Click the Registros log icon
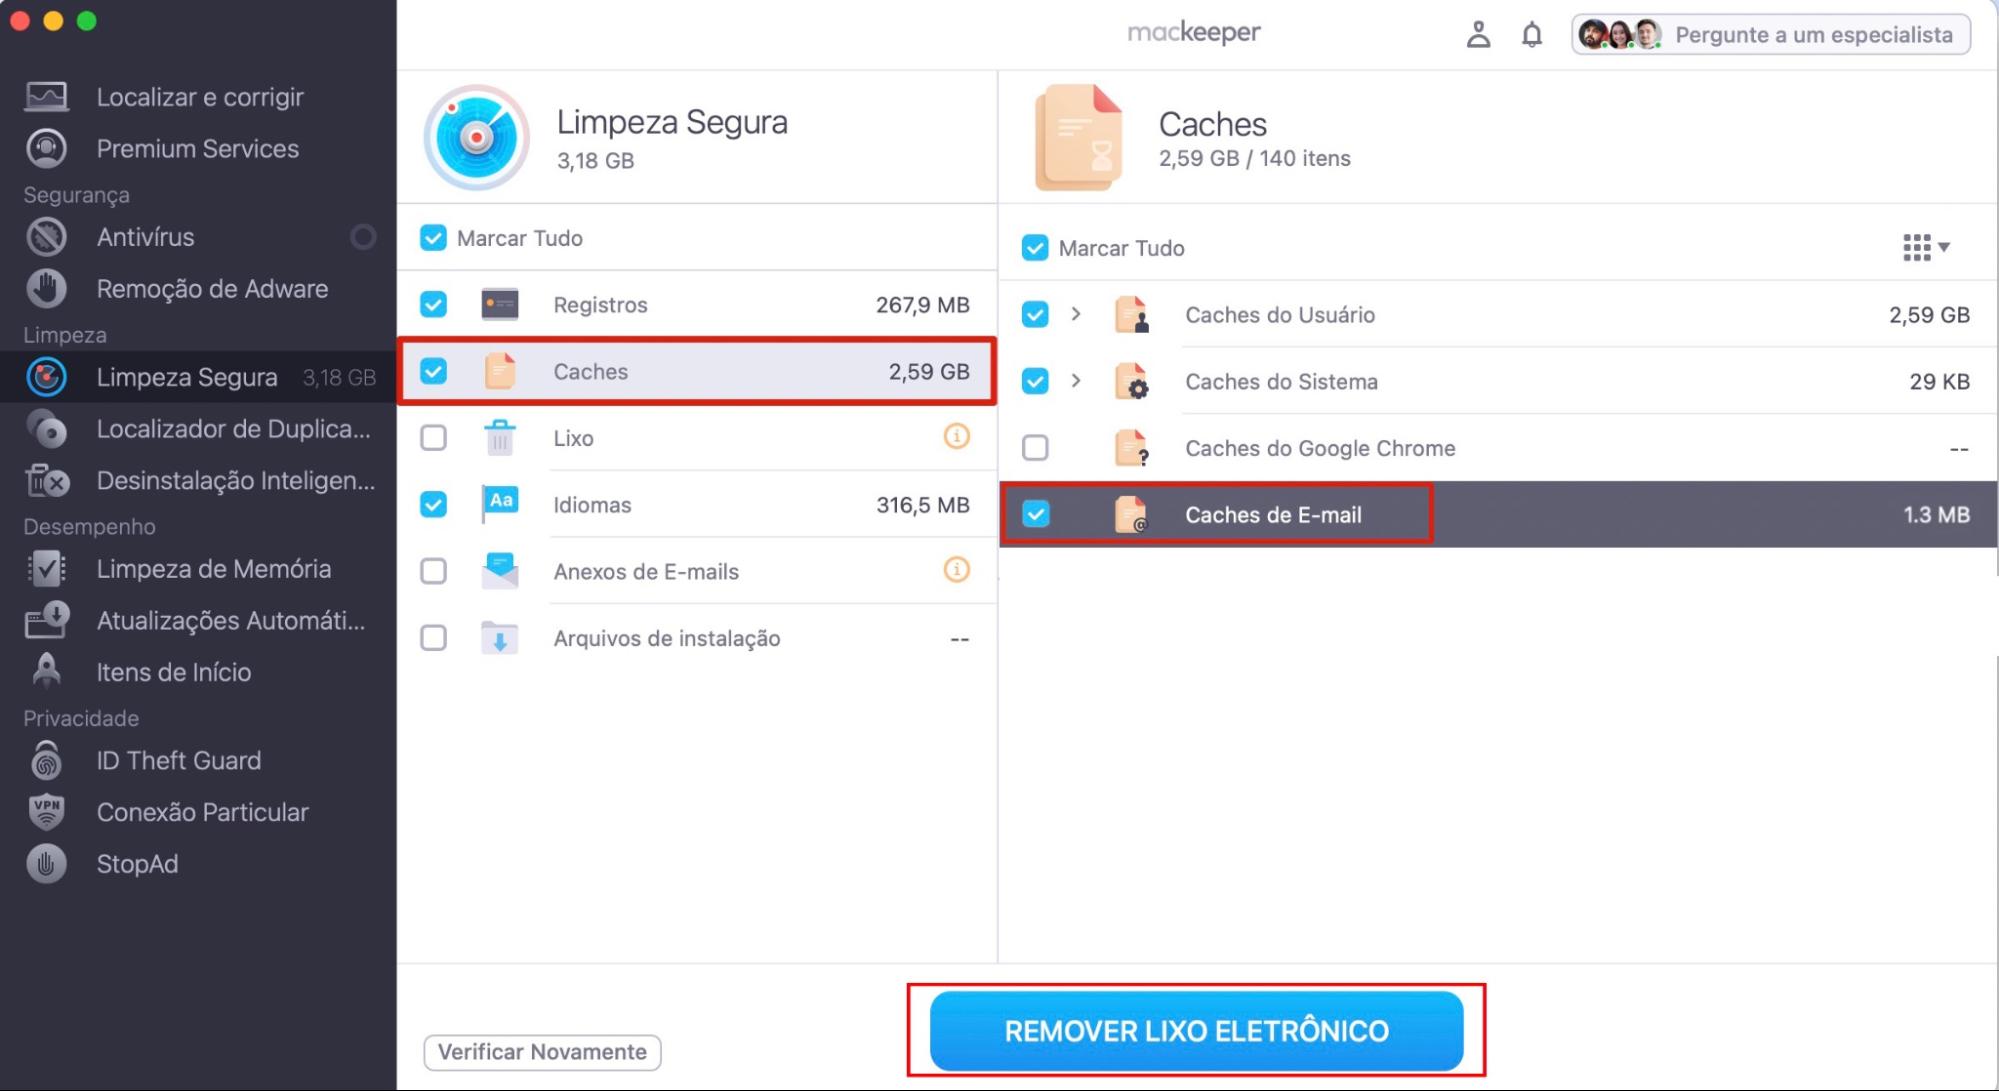Image resolution: width=1999 pixels, height=1091 pixels. click(x=499, y=304)
